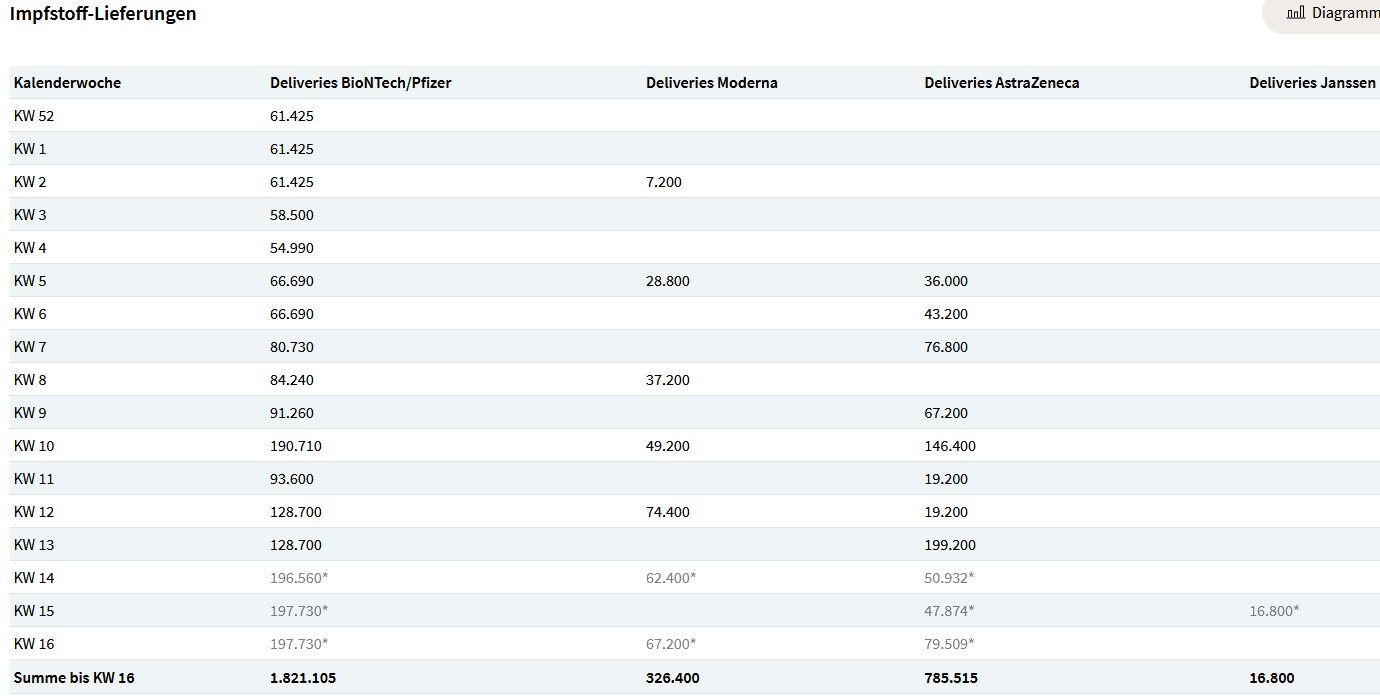The image size is (1380, 700).
Task: Select BioNTech value 58.500 in KW 3
Action: [x=292, y=215]
